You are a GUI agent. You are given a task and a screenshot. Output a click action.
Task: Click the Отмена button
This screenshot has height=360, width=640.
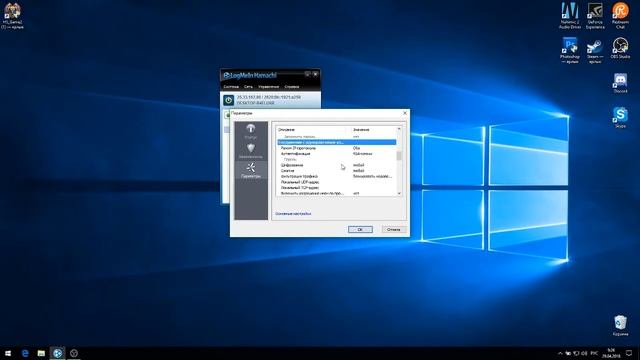(393, 229)
